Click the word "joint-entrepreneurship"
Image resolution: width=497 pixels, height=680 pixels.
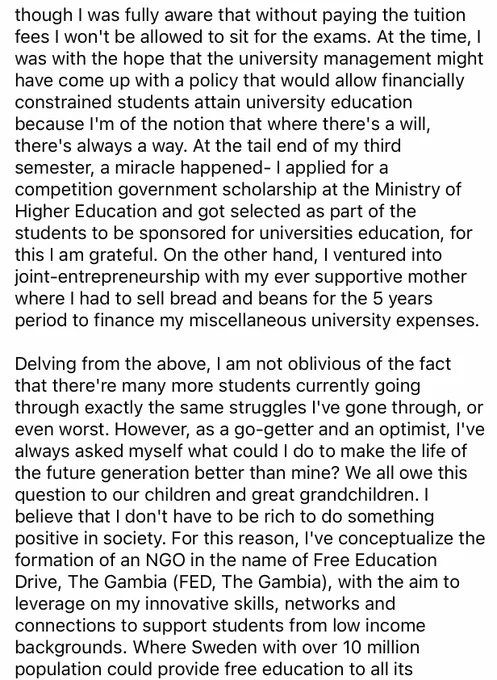coord(108,277)
